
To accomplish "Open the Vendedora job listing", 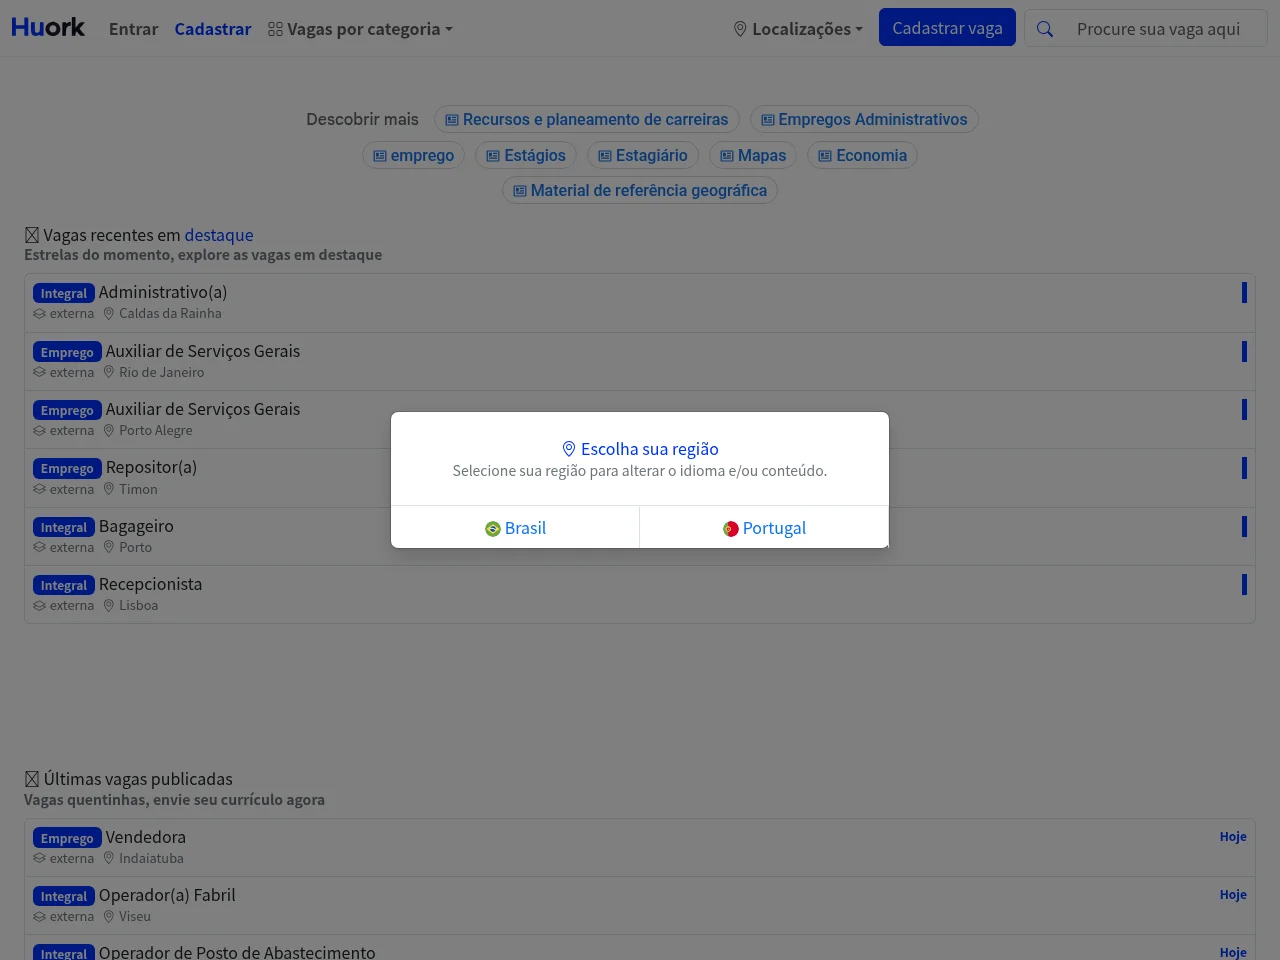I will coord(146,837).
